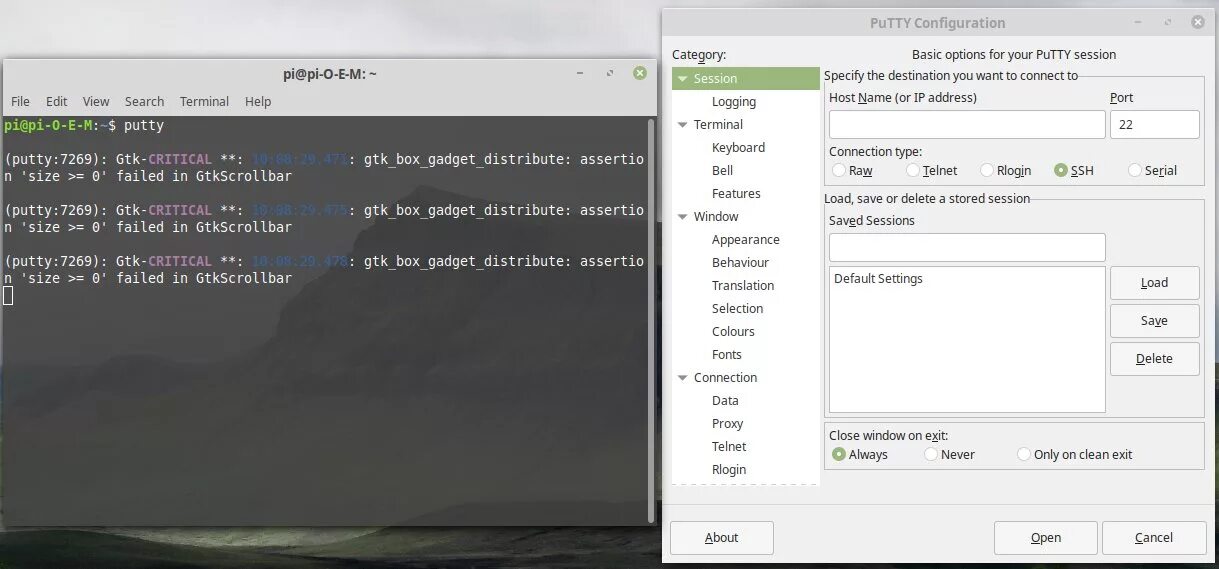Maximize the terminal window
Screen dimensions: 1219x569
point(610,73)
